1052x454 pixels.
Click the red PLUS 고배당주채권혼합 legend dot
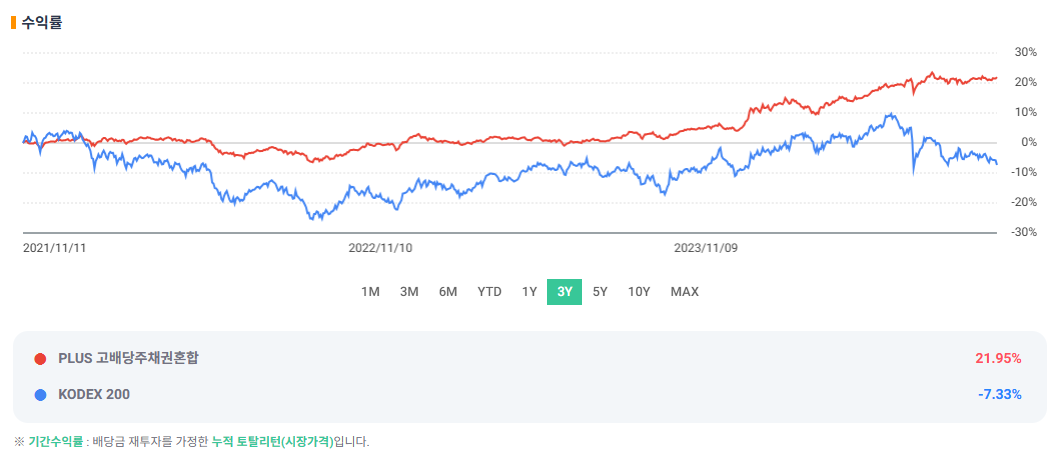pyautogui.click(x=40, y=359)
